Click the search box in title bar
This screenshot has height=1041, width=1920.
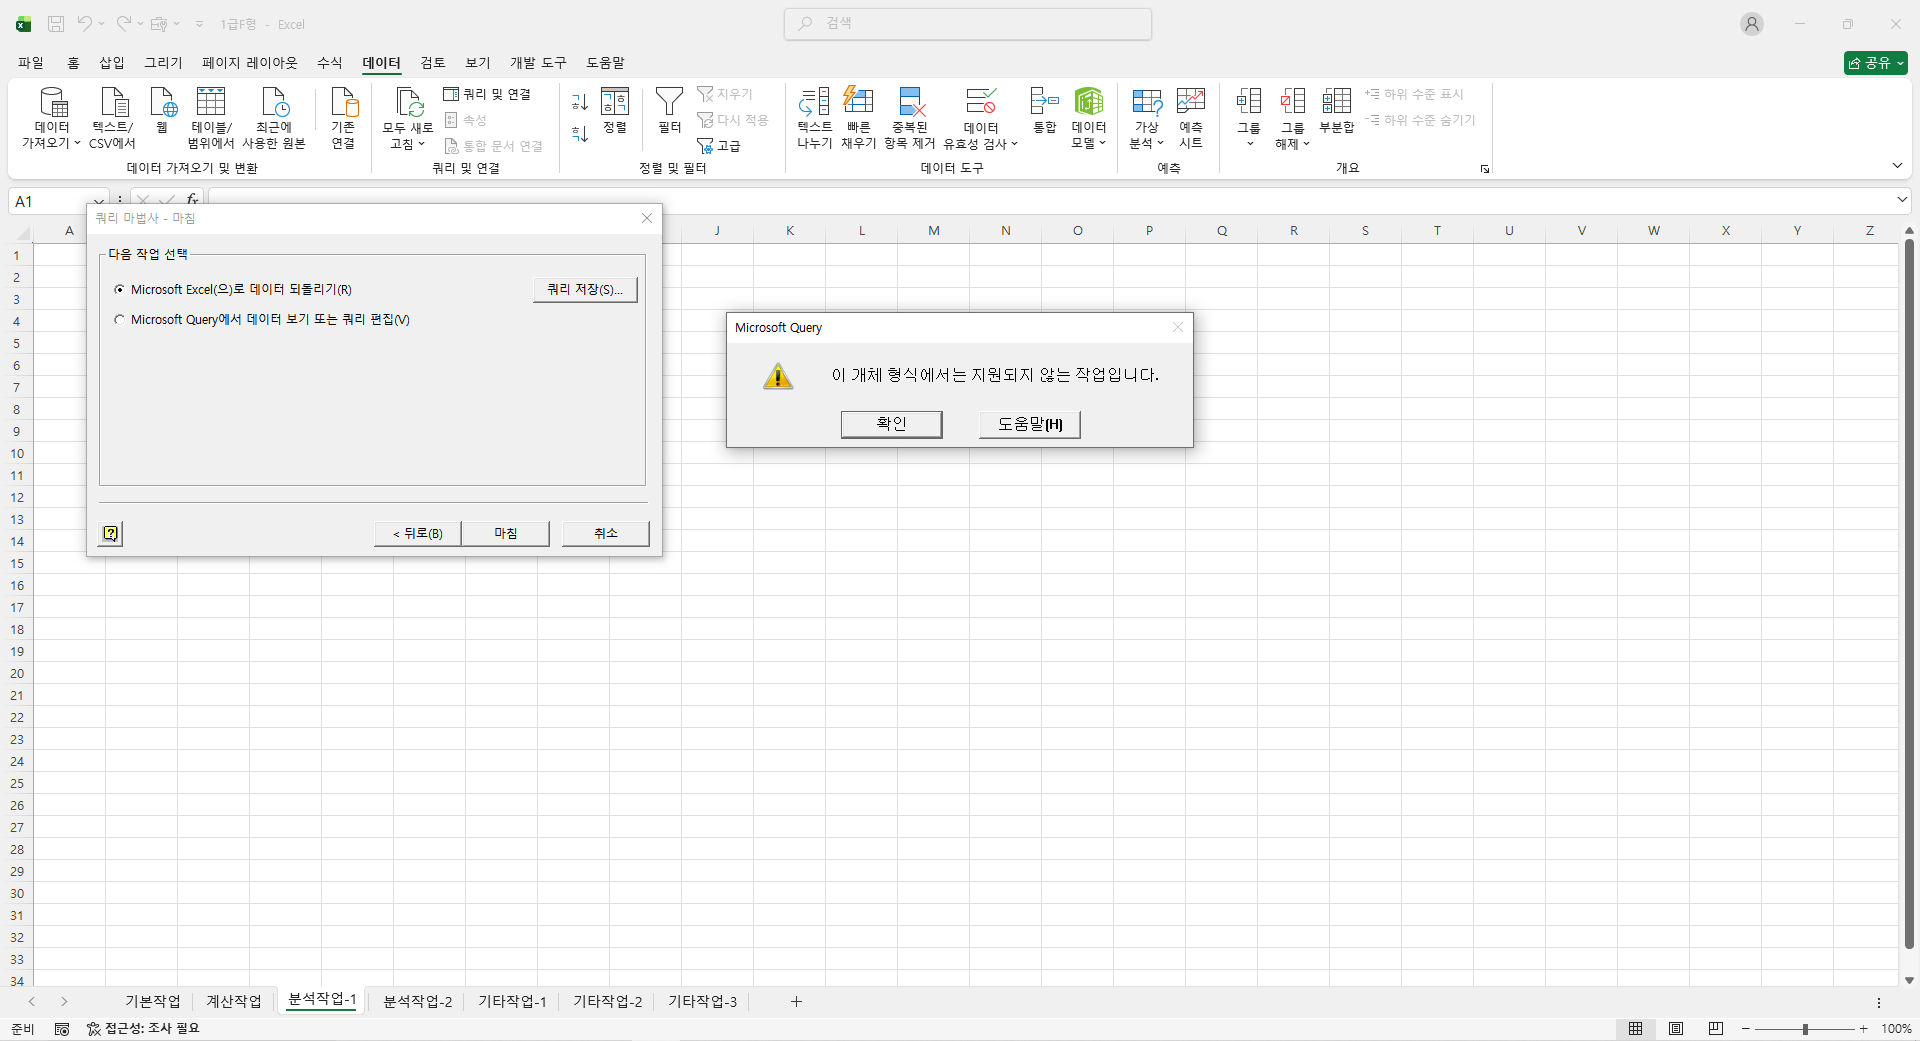coord(967,24)
